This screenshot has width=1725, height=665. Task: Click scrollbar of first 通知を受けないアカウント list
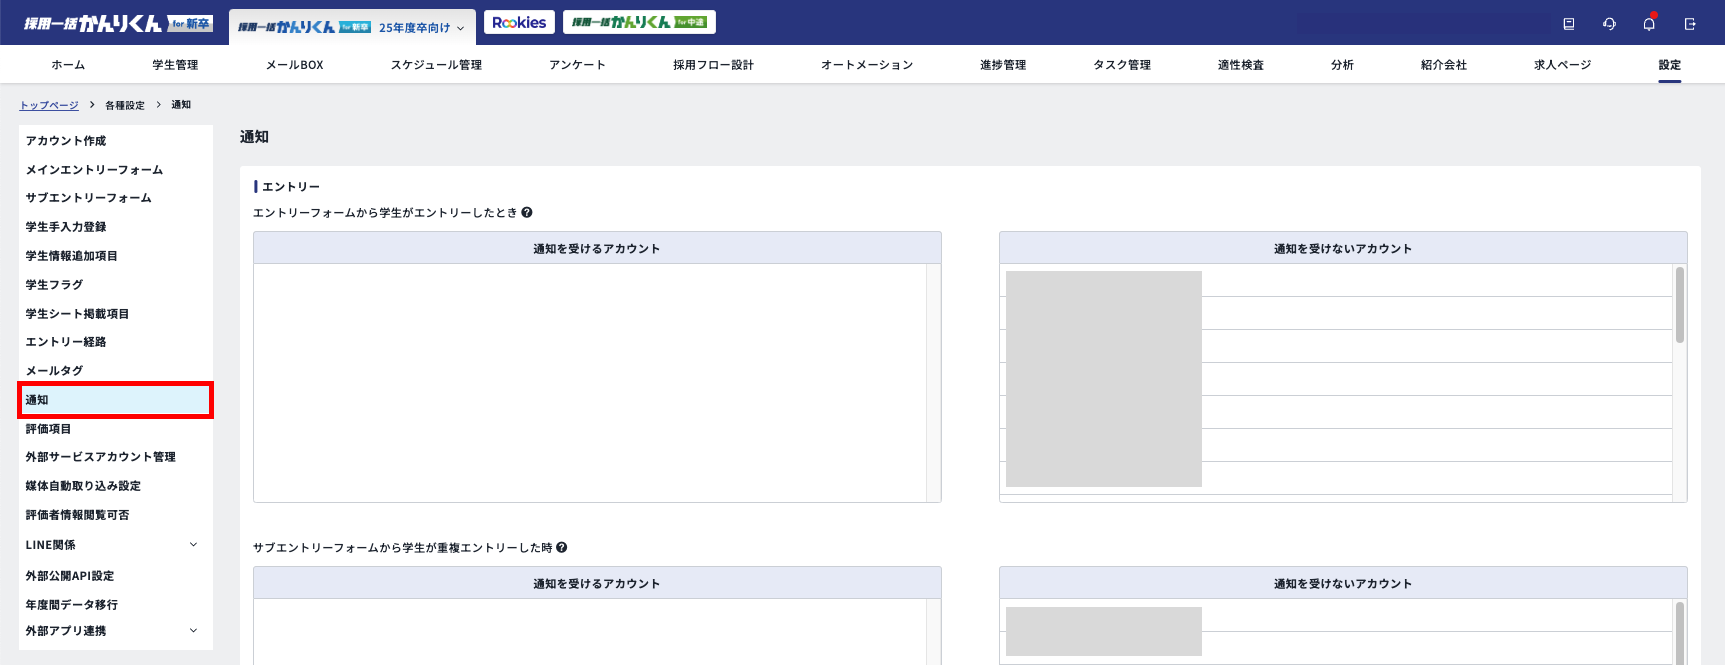point(1680,305)
